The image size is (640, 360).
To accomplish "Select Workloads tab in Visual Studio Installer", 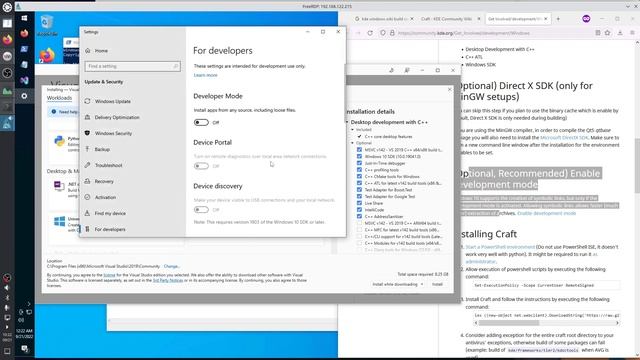I will [x=59, y=98].
